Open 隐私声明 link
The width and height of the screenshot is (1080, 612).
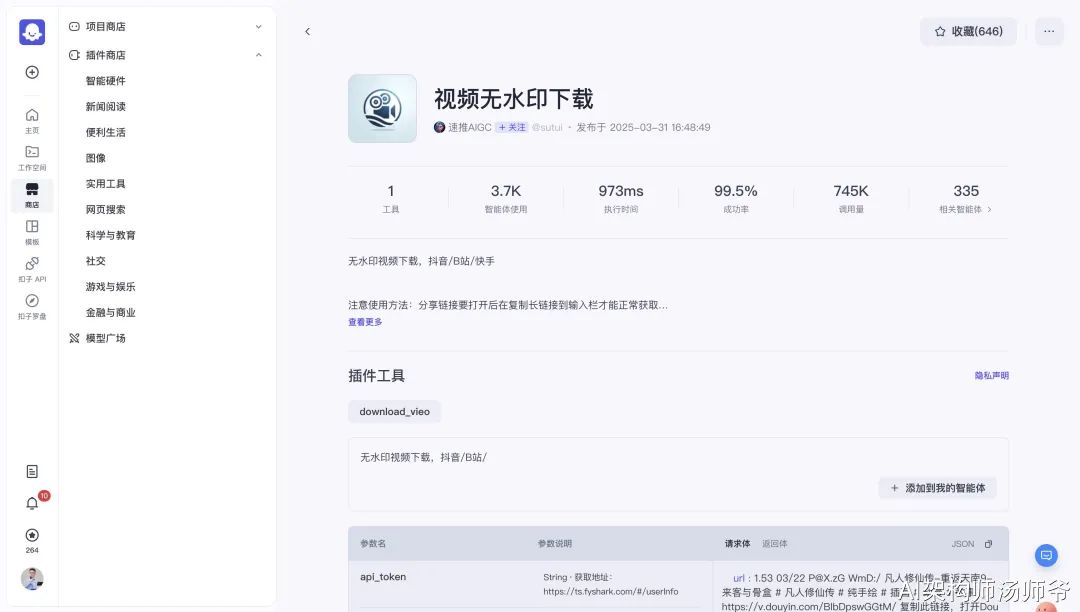[991, 376]
